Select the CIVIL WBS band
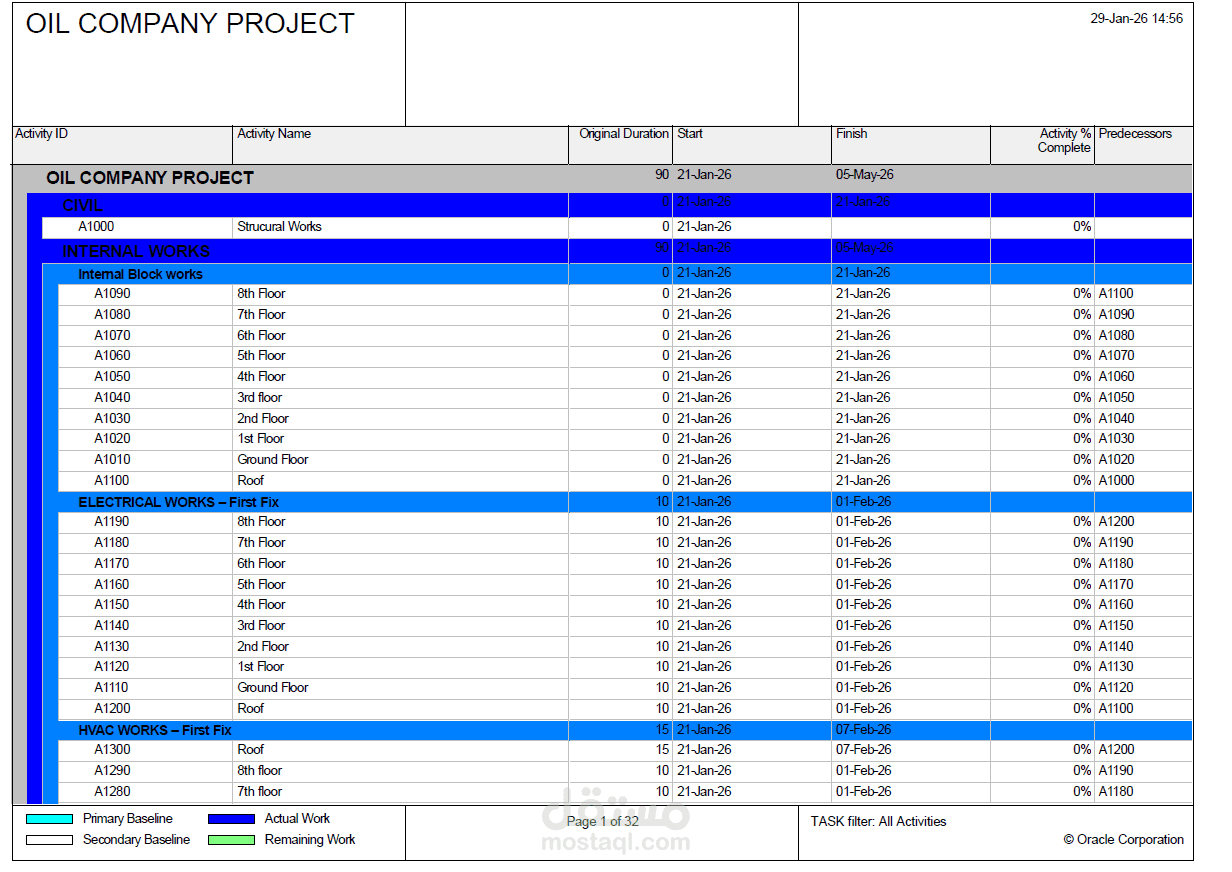This screenshot has width=1232, height=872. [610, 205]
